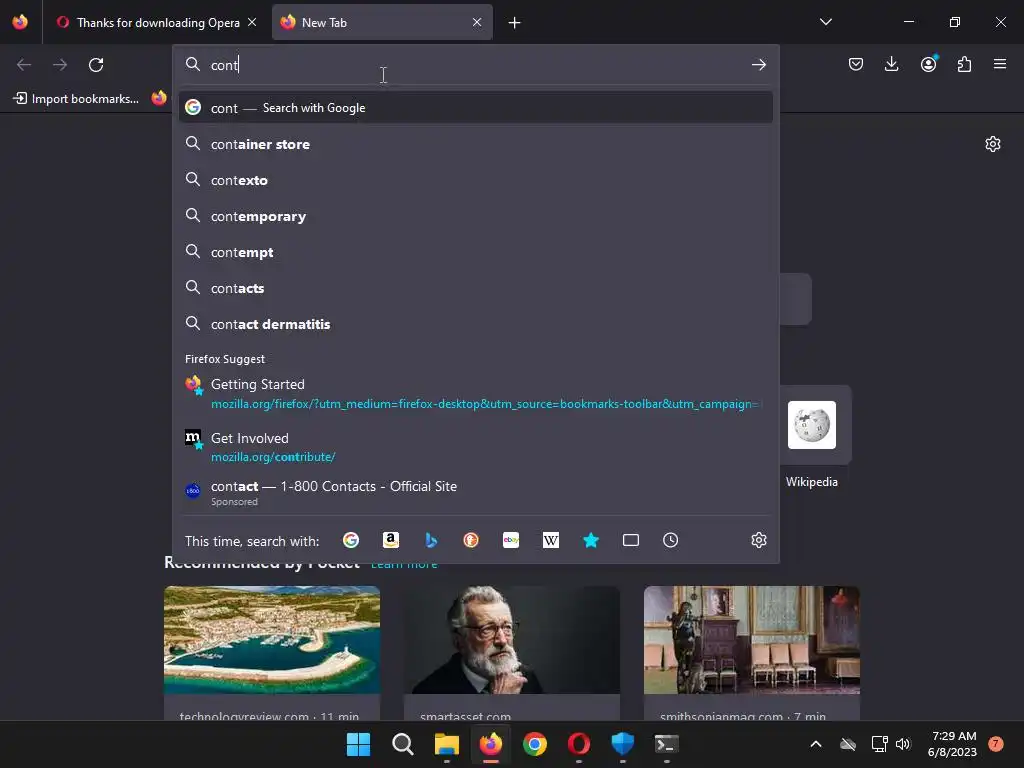Open the volume control in system tray
This screenshot has width=1024, height=768.
point(903,744)
